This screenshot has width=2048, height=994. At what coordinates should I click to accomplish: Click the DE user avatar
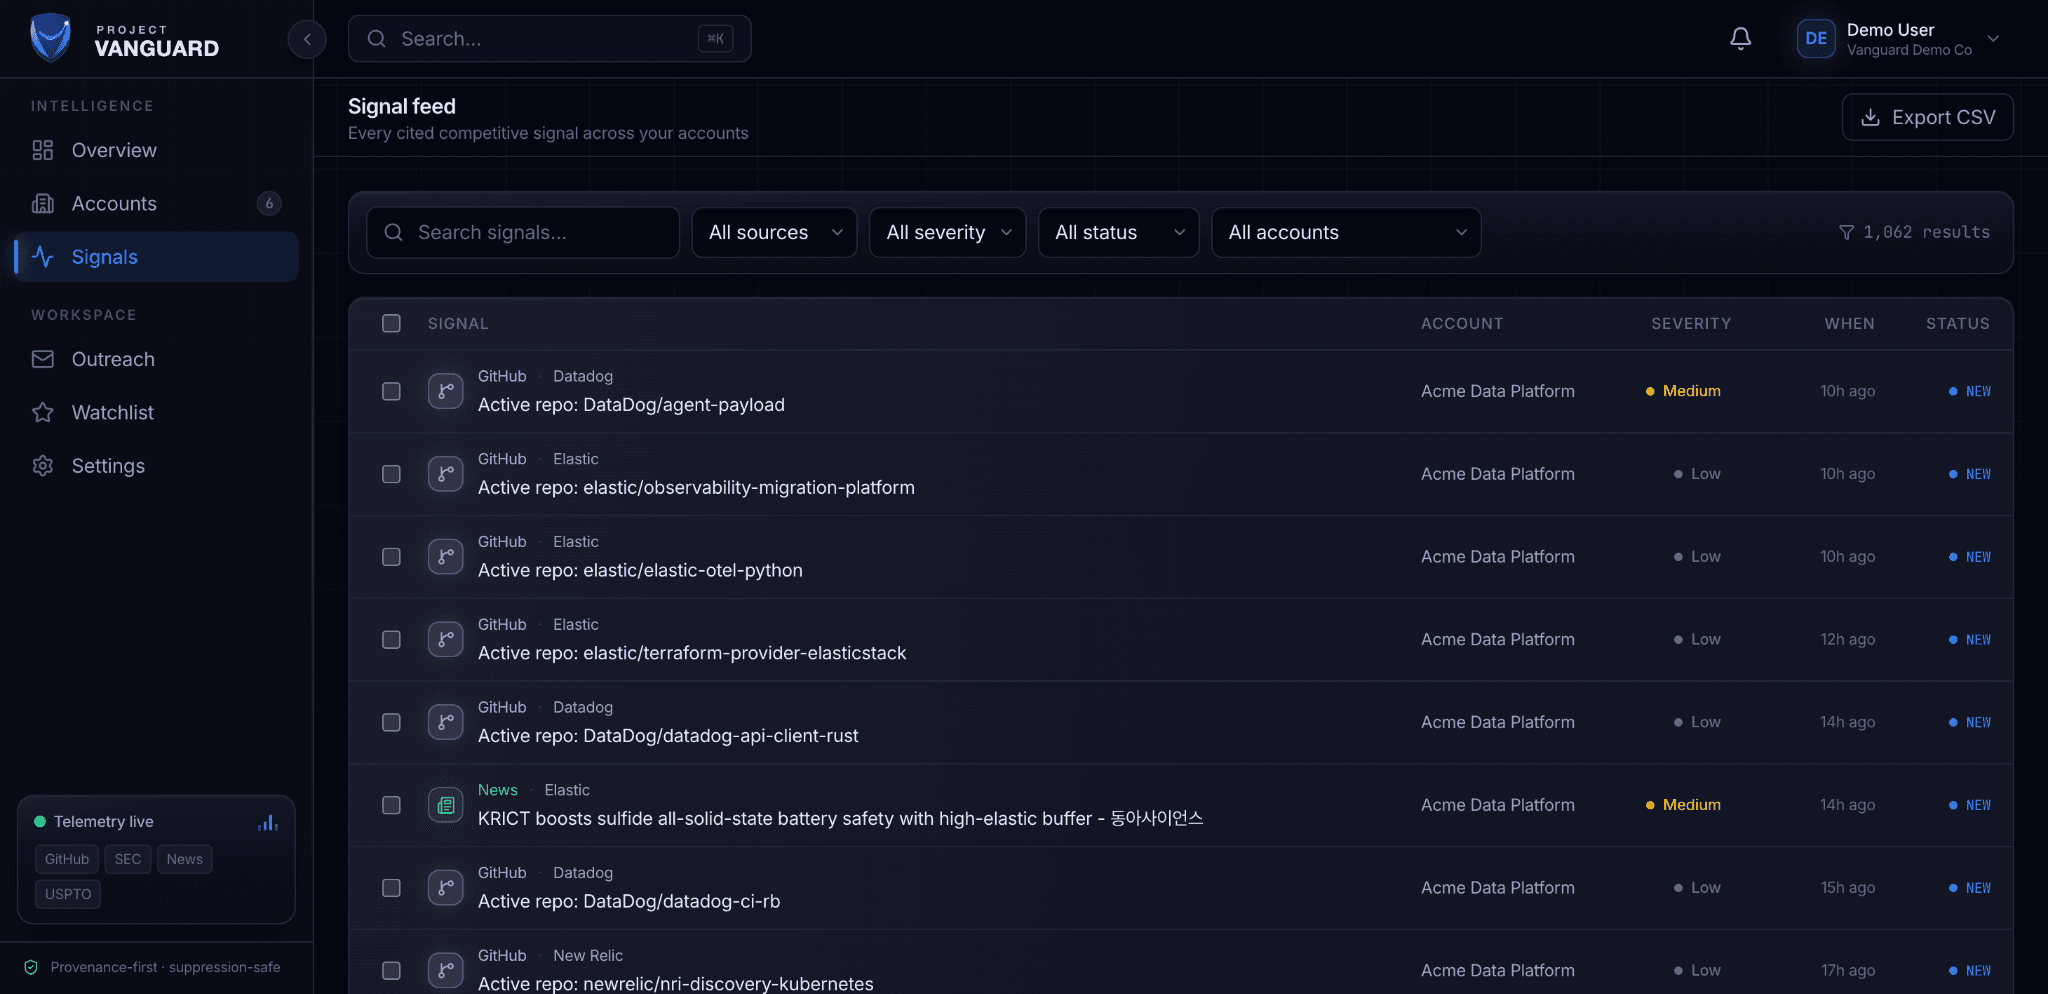click(x=1816, y=39)
